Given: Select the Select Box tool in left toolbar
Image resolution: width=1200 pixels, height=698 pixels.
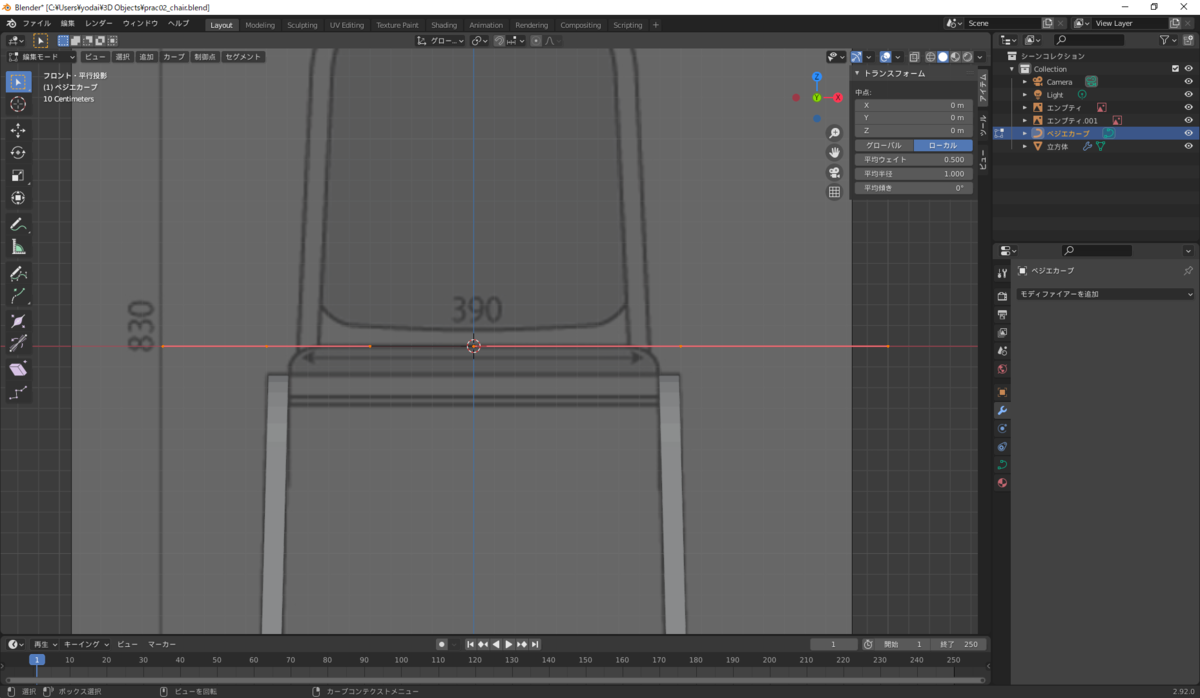Looking at the screenshot, I should click(18, 82).
